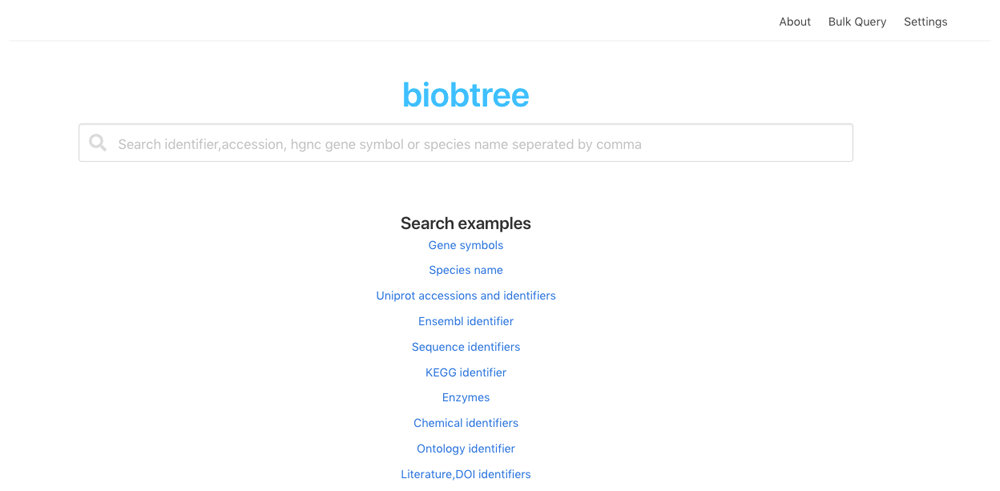Go to Bulk Query
Screen dimensions: 1000x491
[856, 21]
